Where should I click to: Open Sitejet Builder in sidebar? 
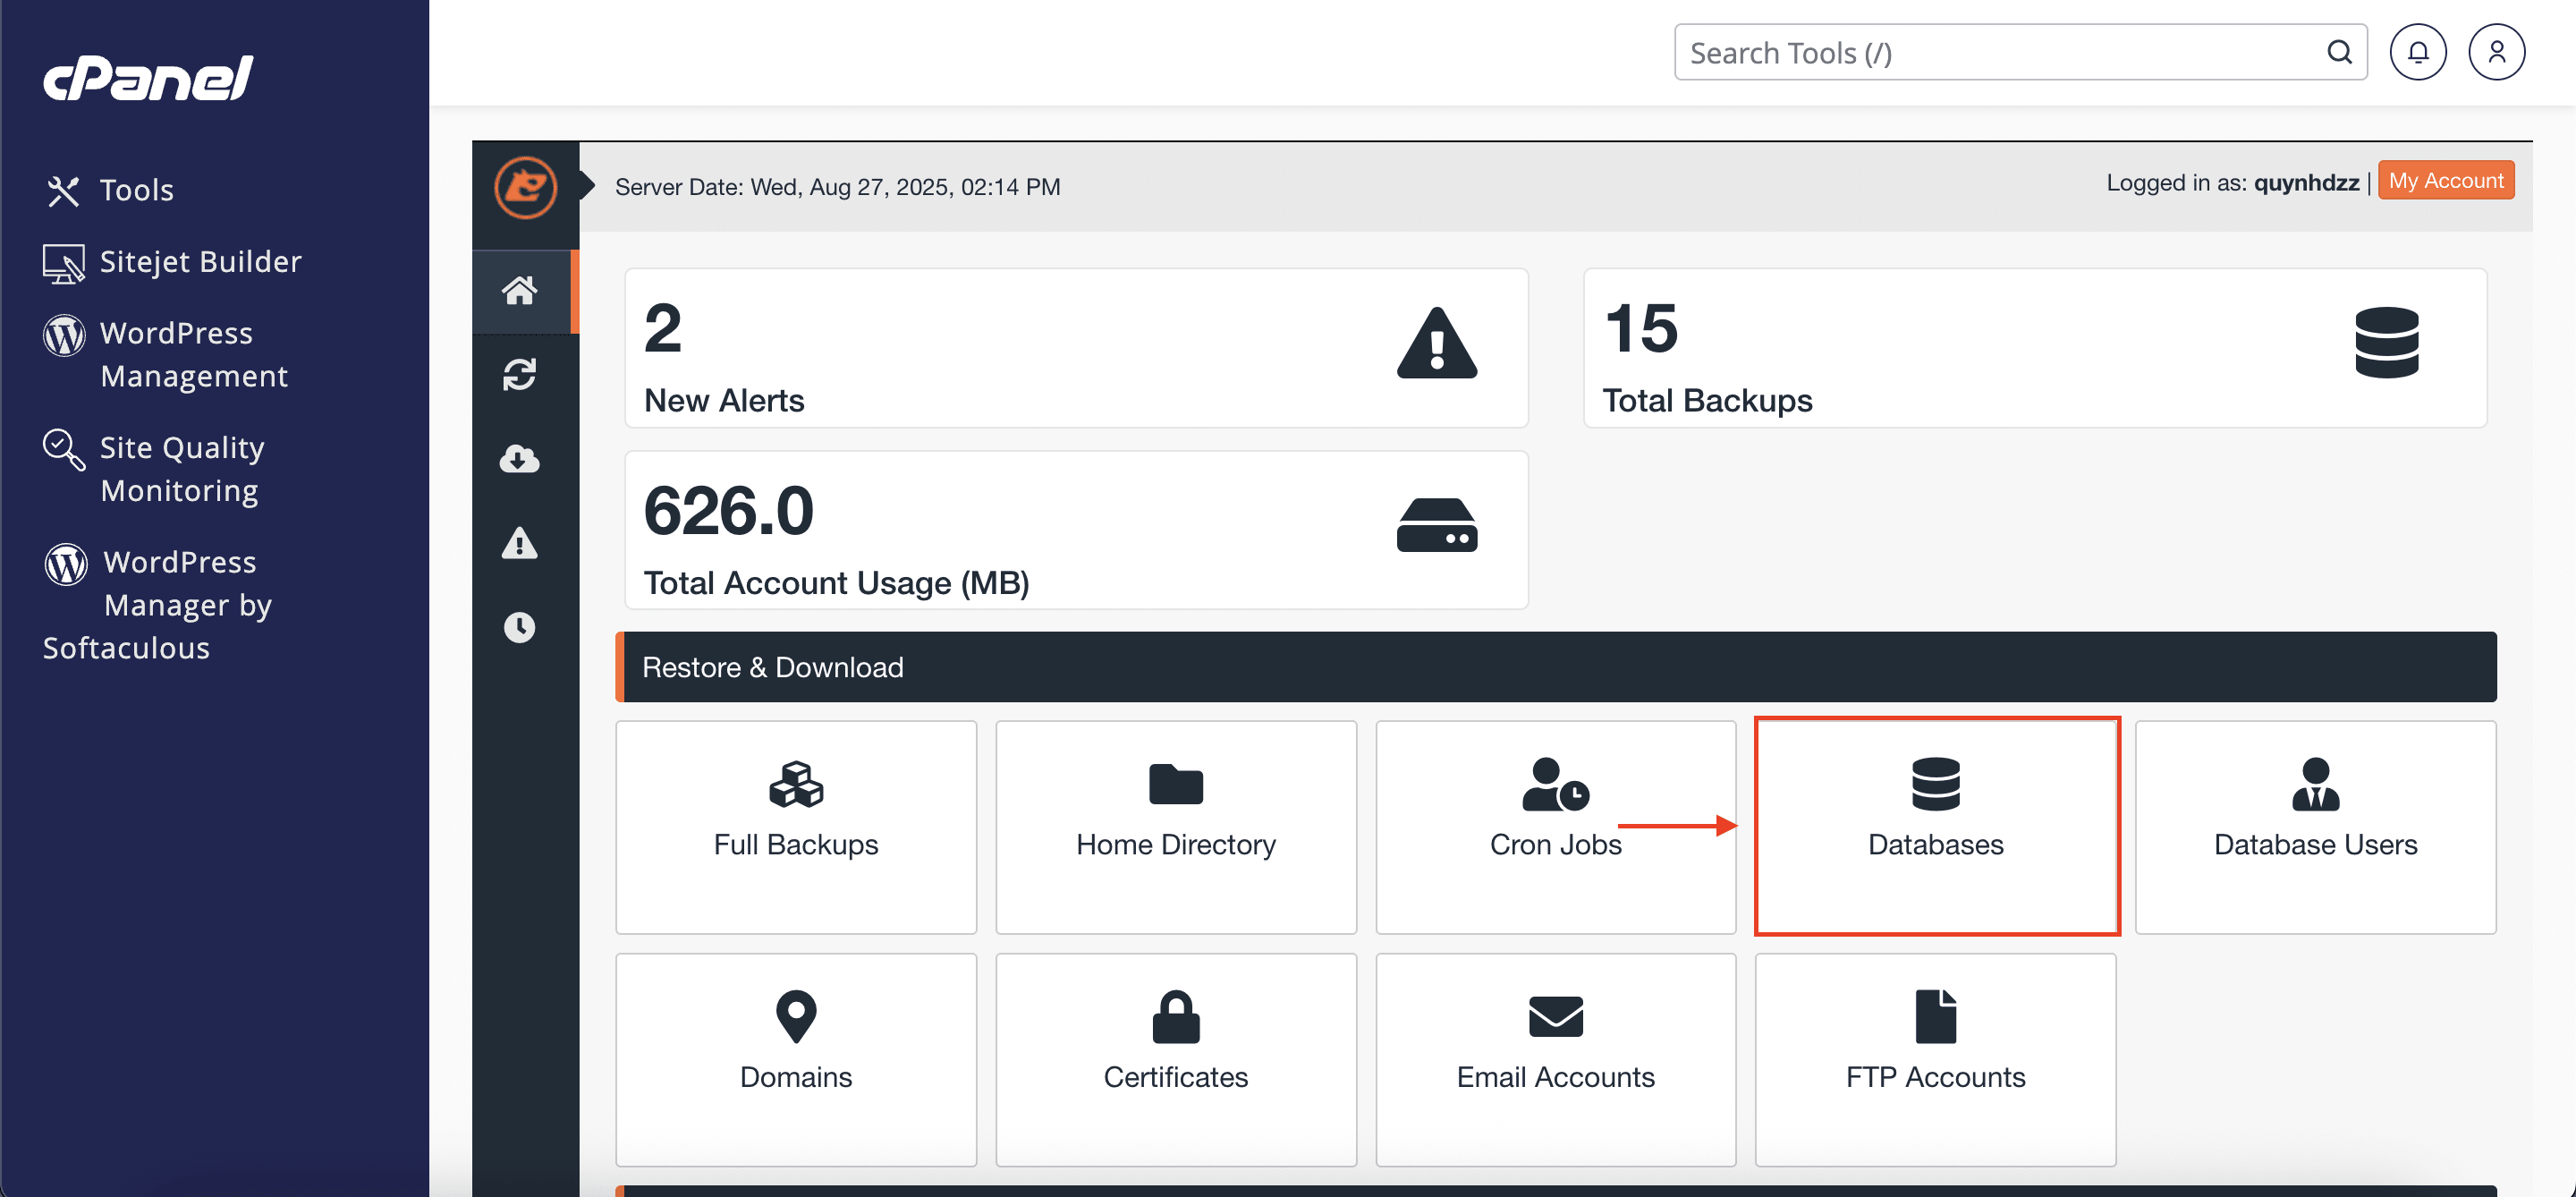click(x=199, y=262)
